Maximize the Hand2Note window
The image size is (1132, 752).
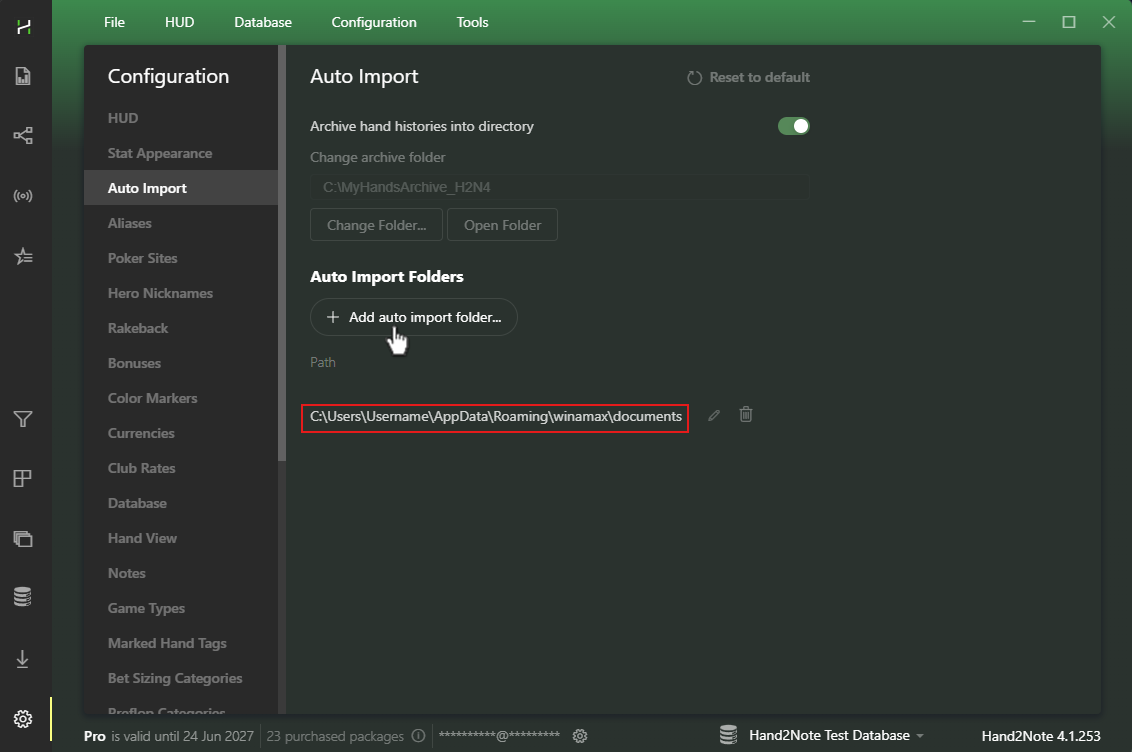pyautogui.click(x=1068, y=22)
